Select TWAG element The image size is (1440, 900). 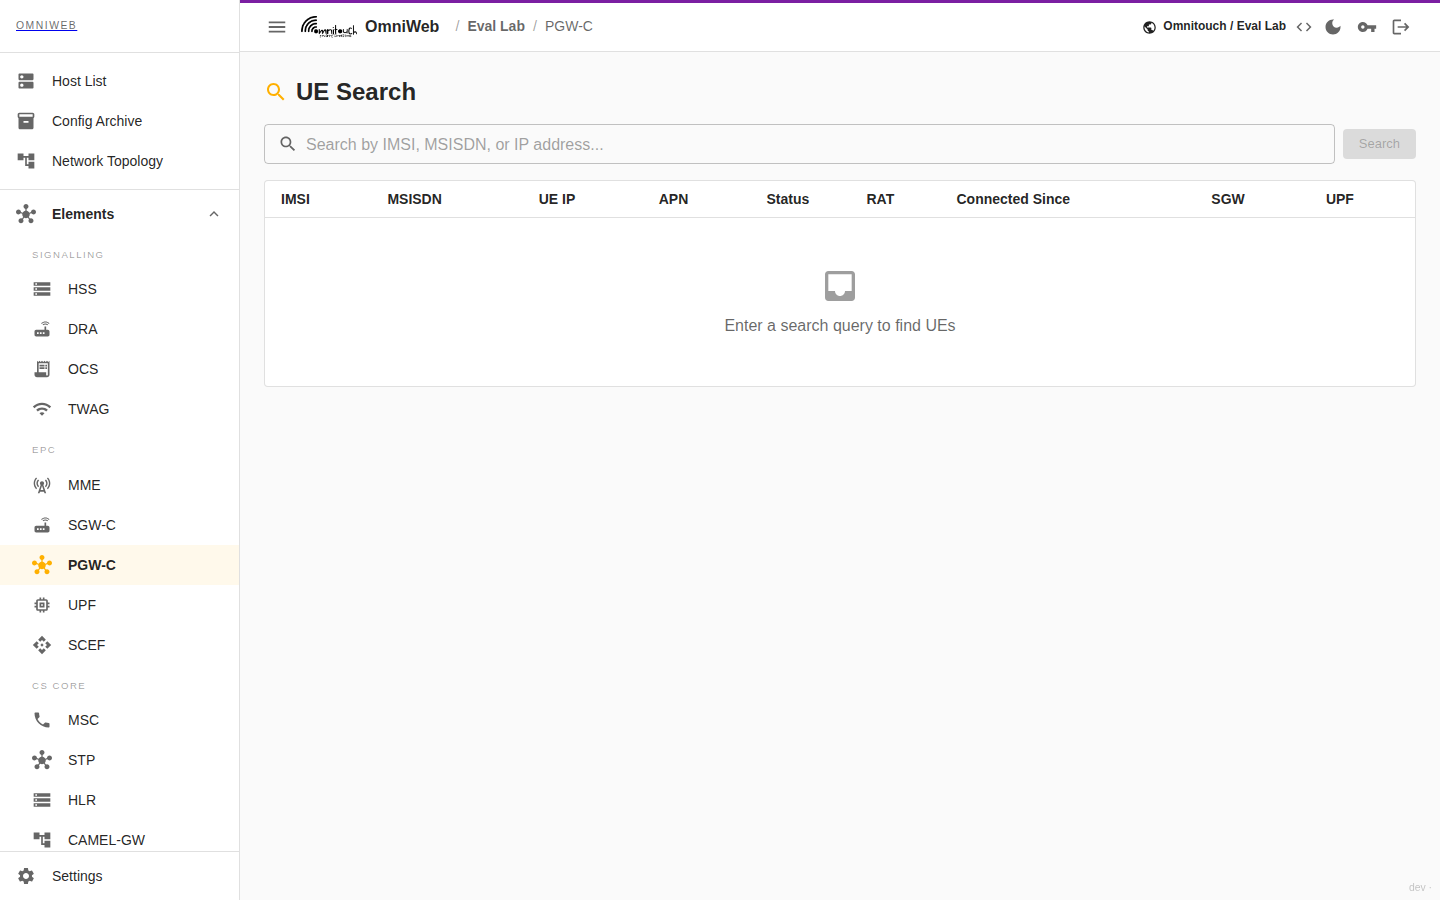coord(120,409)
